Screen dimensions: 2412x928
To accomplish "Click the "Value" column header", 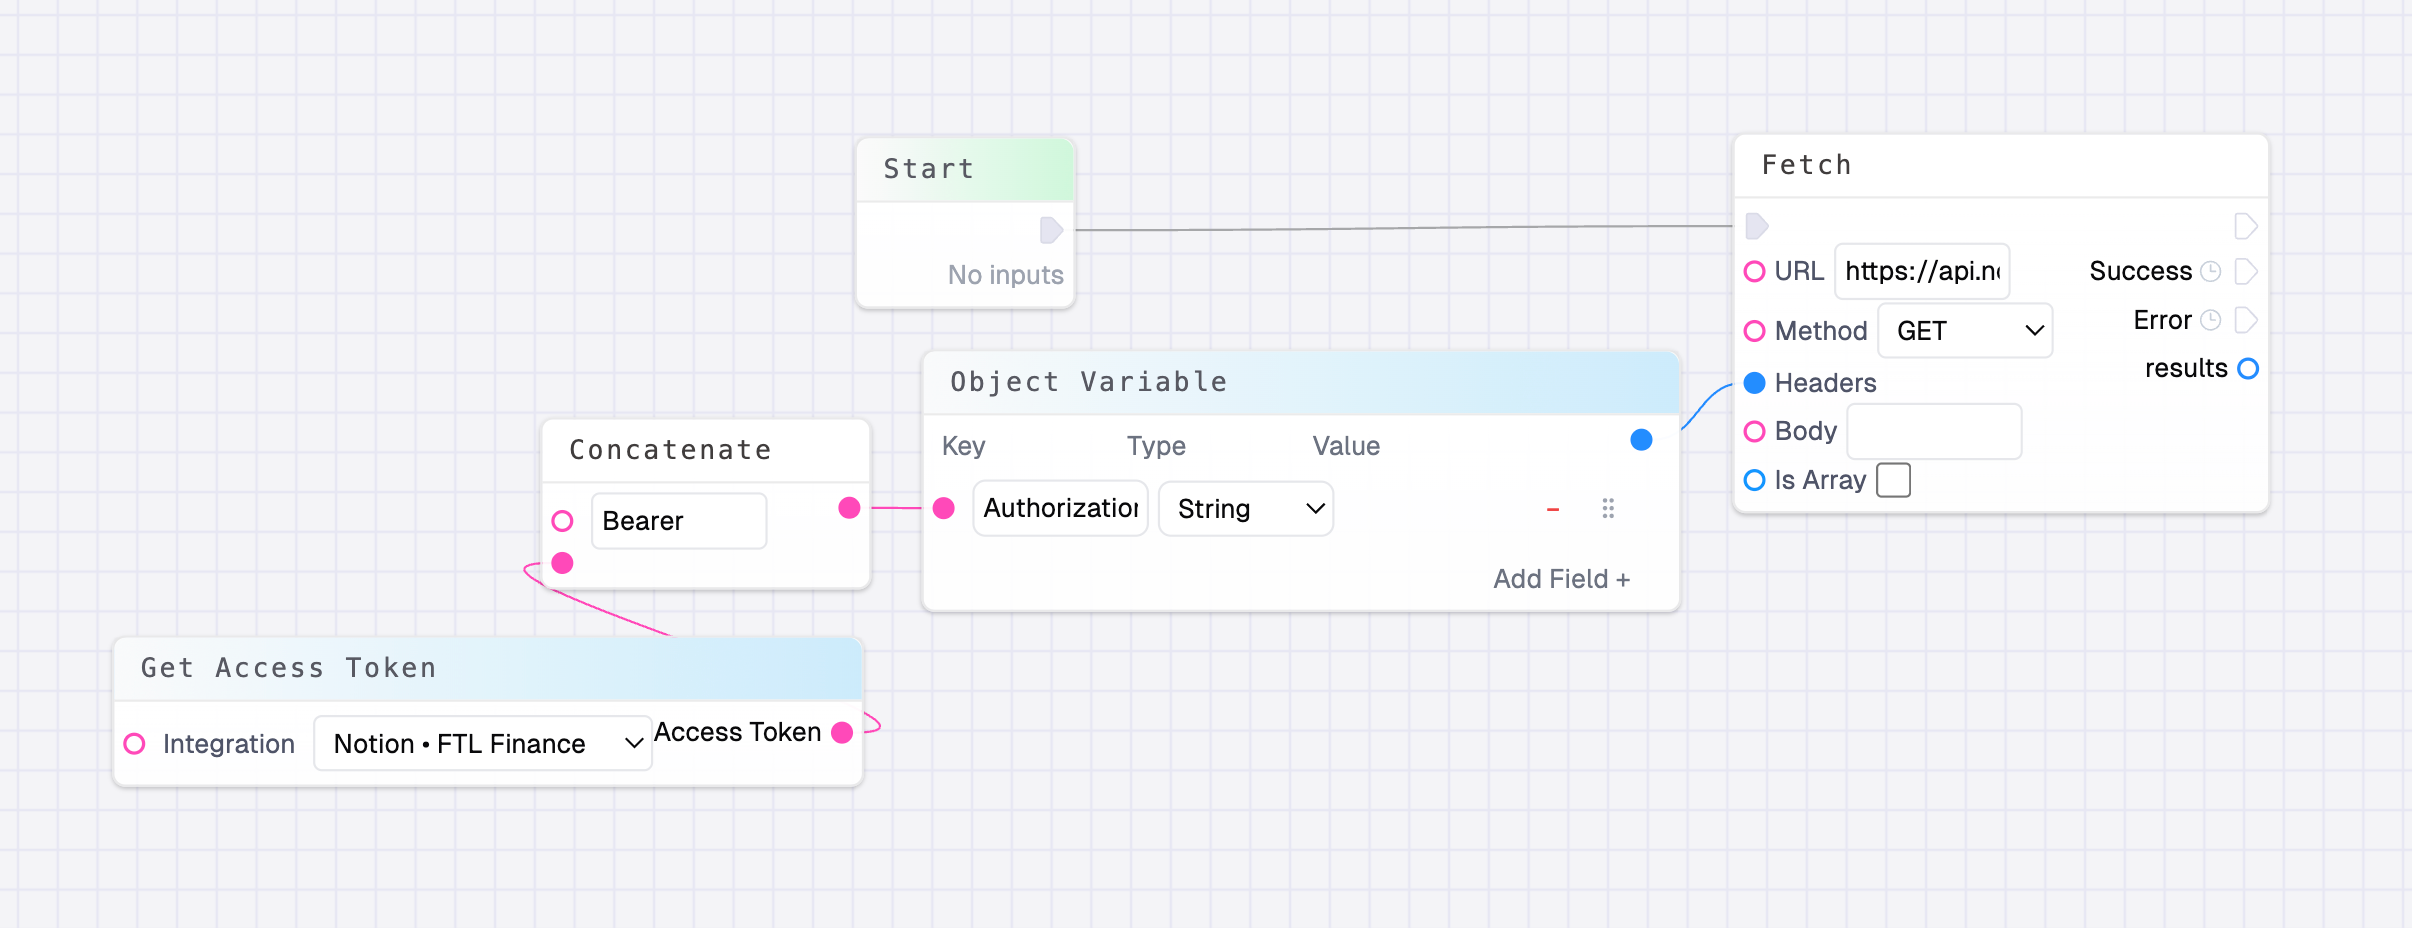I will 1346,446.
